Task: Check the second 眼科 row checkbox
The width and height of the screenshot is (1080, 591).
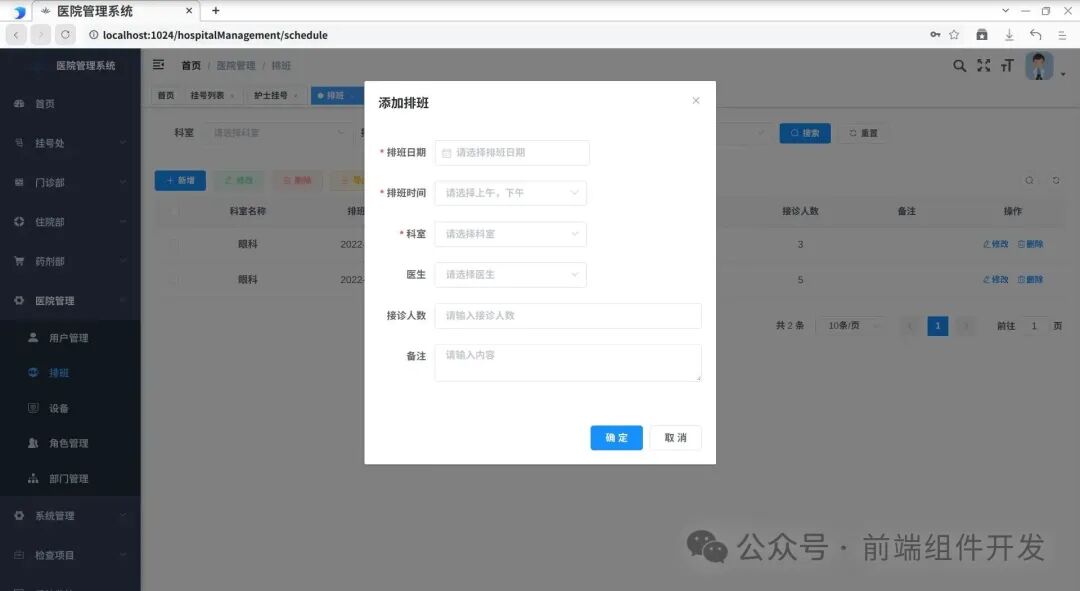Action: coord(172,279)
